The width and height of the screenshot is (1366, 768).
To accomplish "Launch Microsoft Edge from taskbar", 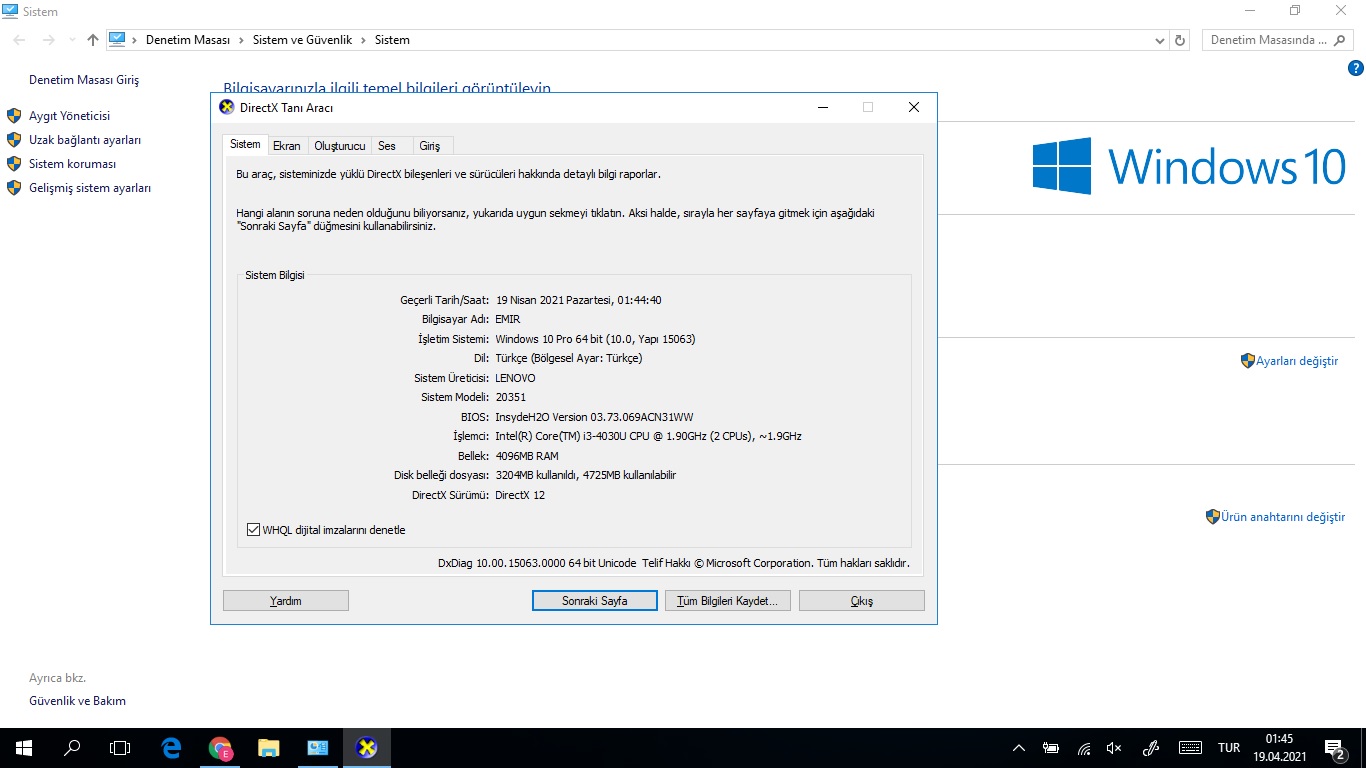I will pyautogui.click(x=172, y=747).
